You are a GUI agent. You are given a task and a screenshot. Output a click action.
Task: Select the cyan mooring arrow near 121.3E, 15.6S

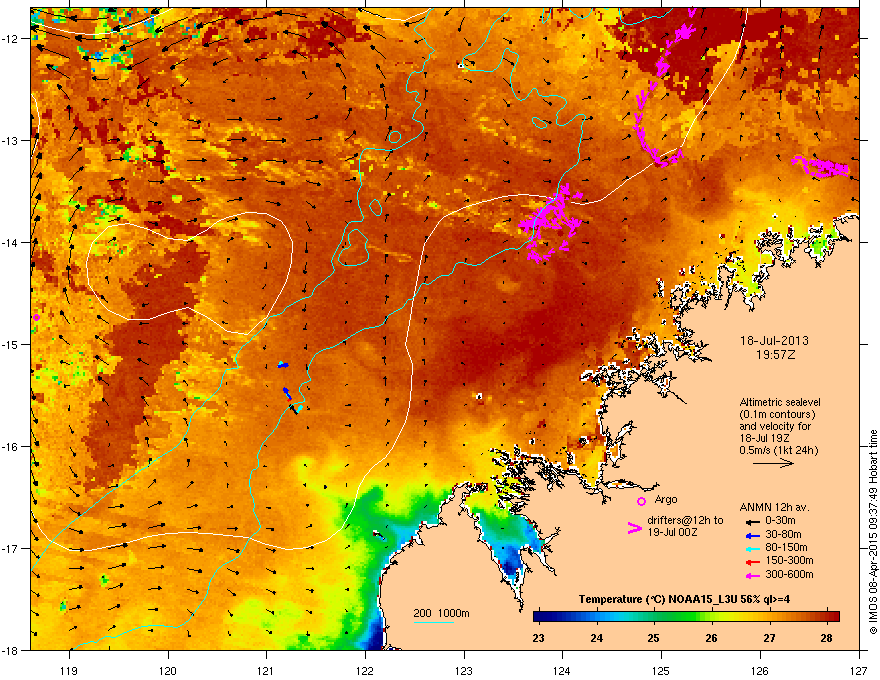tap(298, 408)
